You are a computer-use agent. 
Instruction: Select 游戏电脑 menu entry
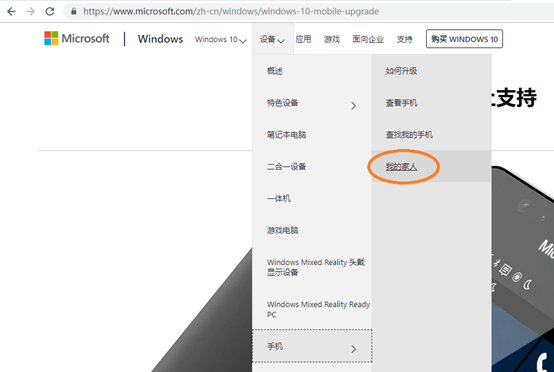pos(312,230)
